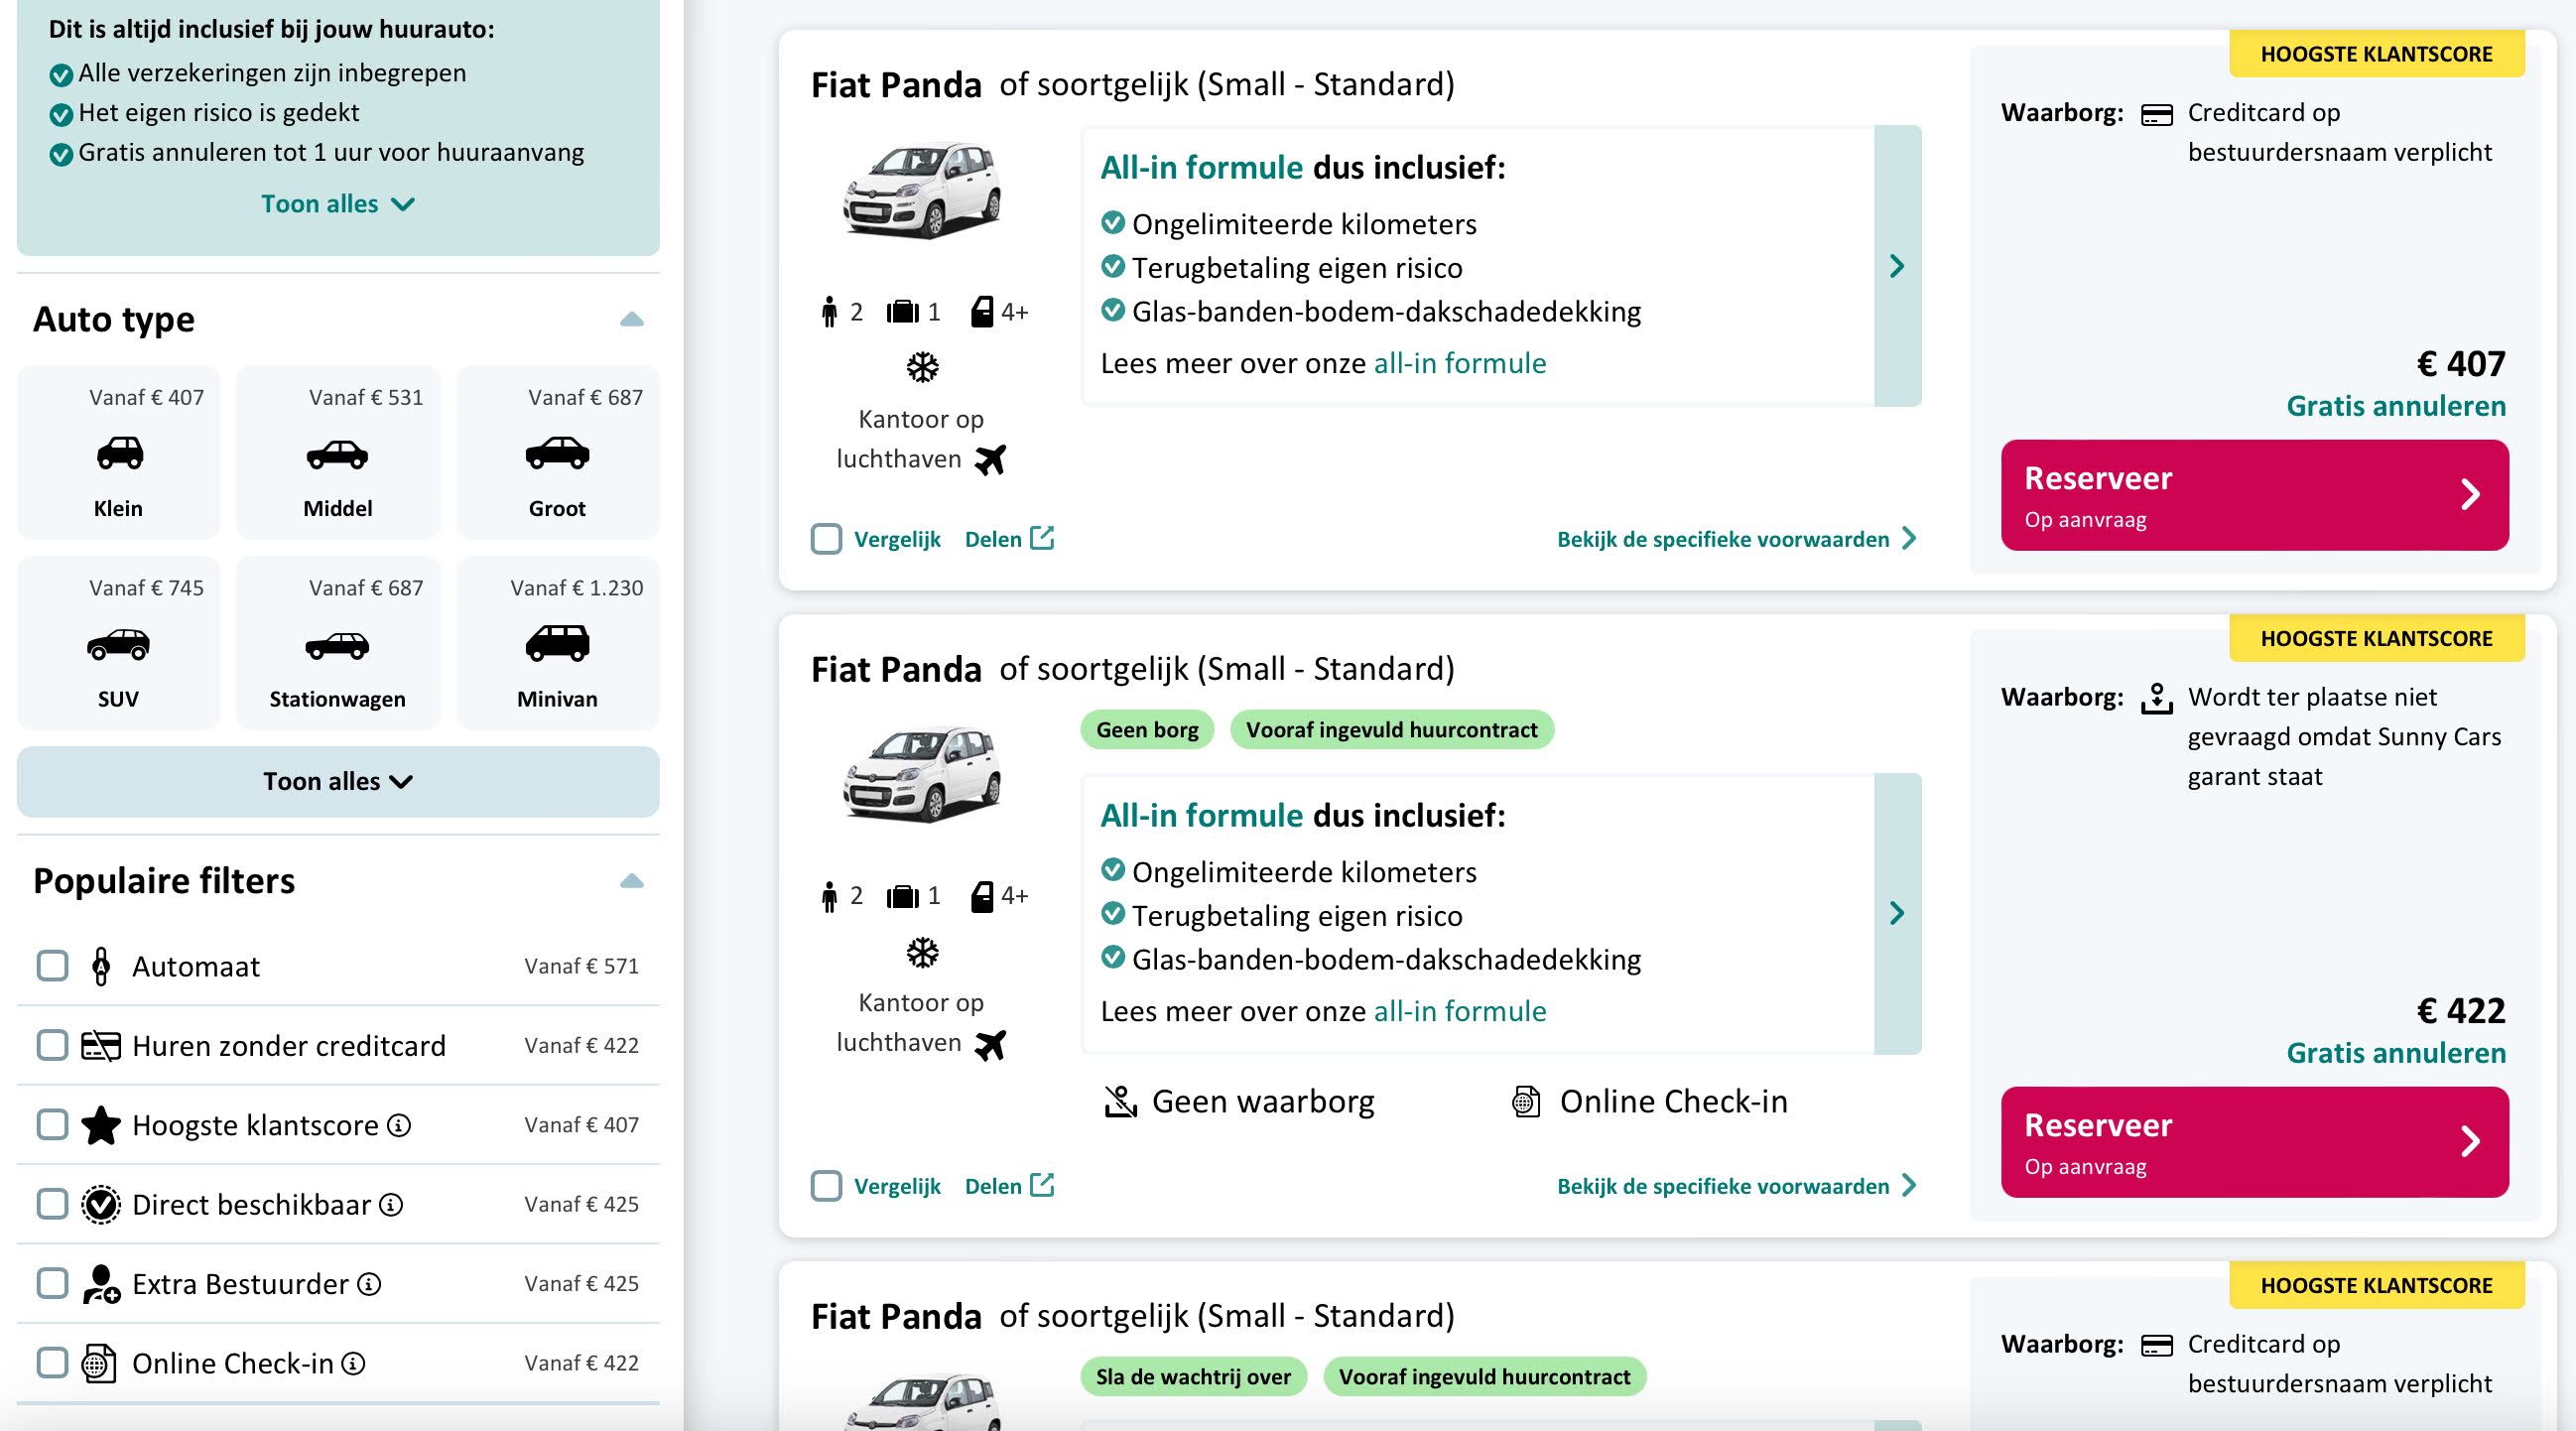2576x1431 pixels.
Task: Click air conditioning snowflake icon in €422 card
Action: tap(922, 953)
